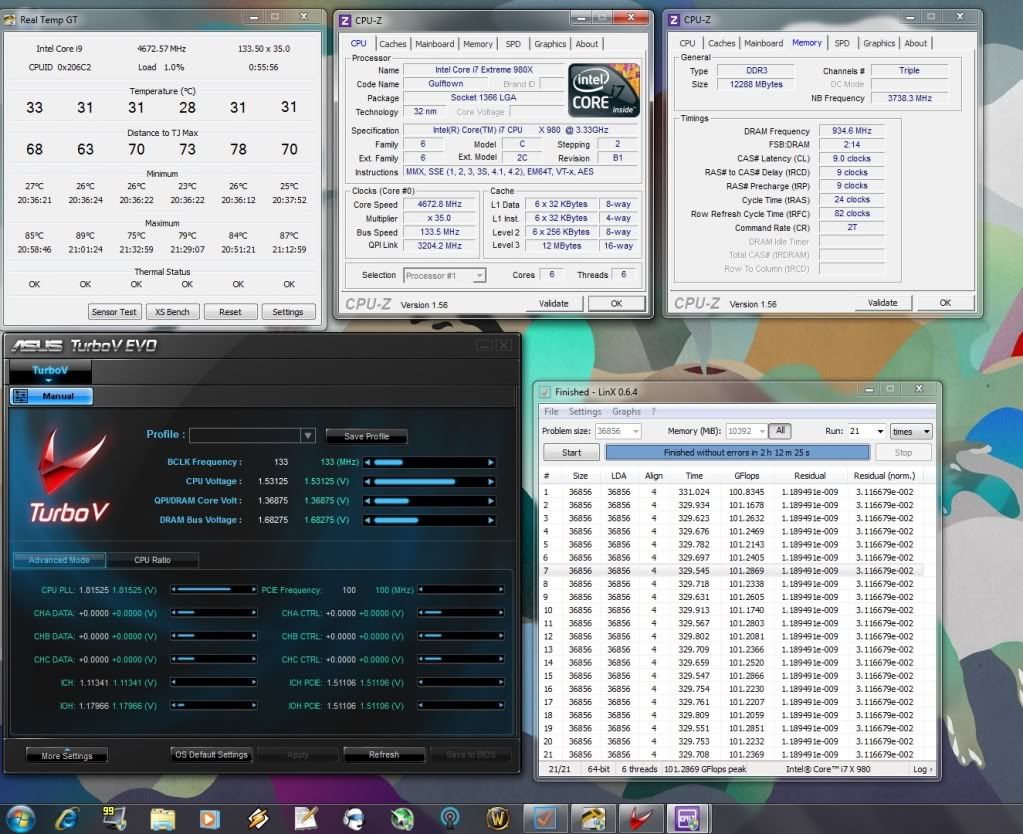Viewport: 1023px width, 834px height.
Task: Click Save Profile in TurboV
Action: (366, 437)
